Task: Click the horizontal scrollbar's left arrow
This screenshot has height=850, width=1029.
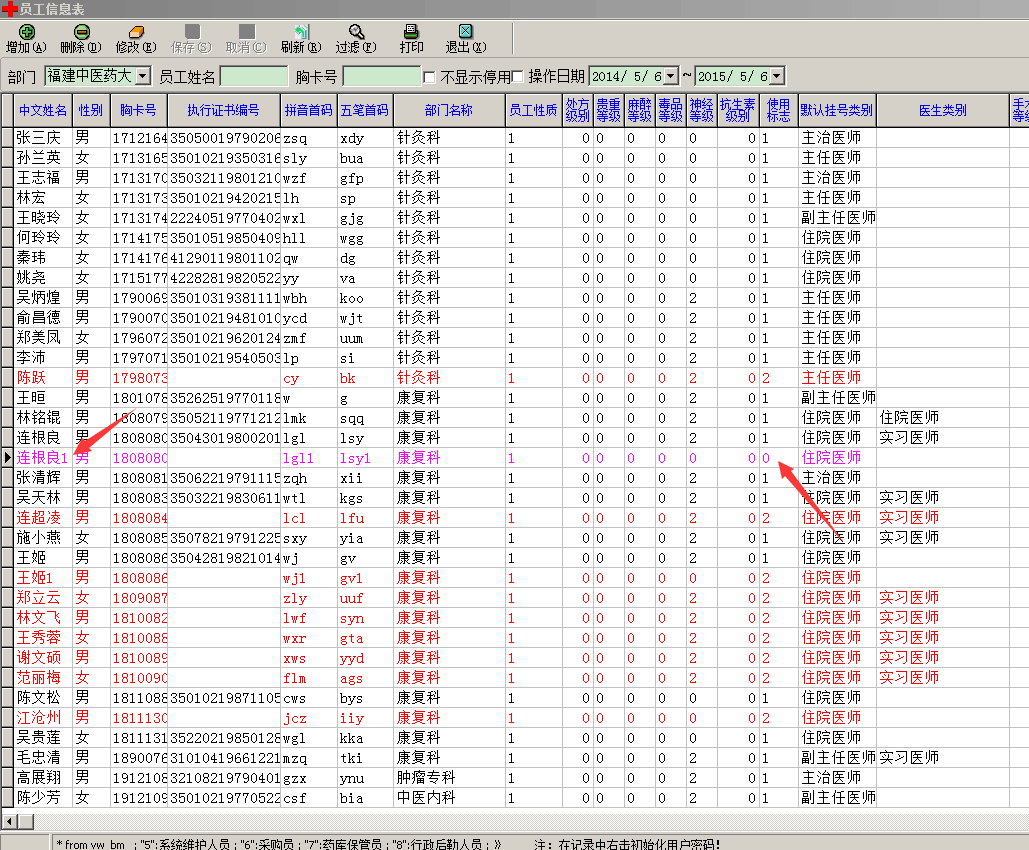Action: coord(10,821)
